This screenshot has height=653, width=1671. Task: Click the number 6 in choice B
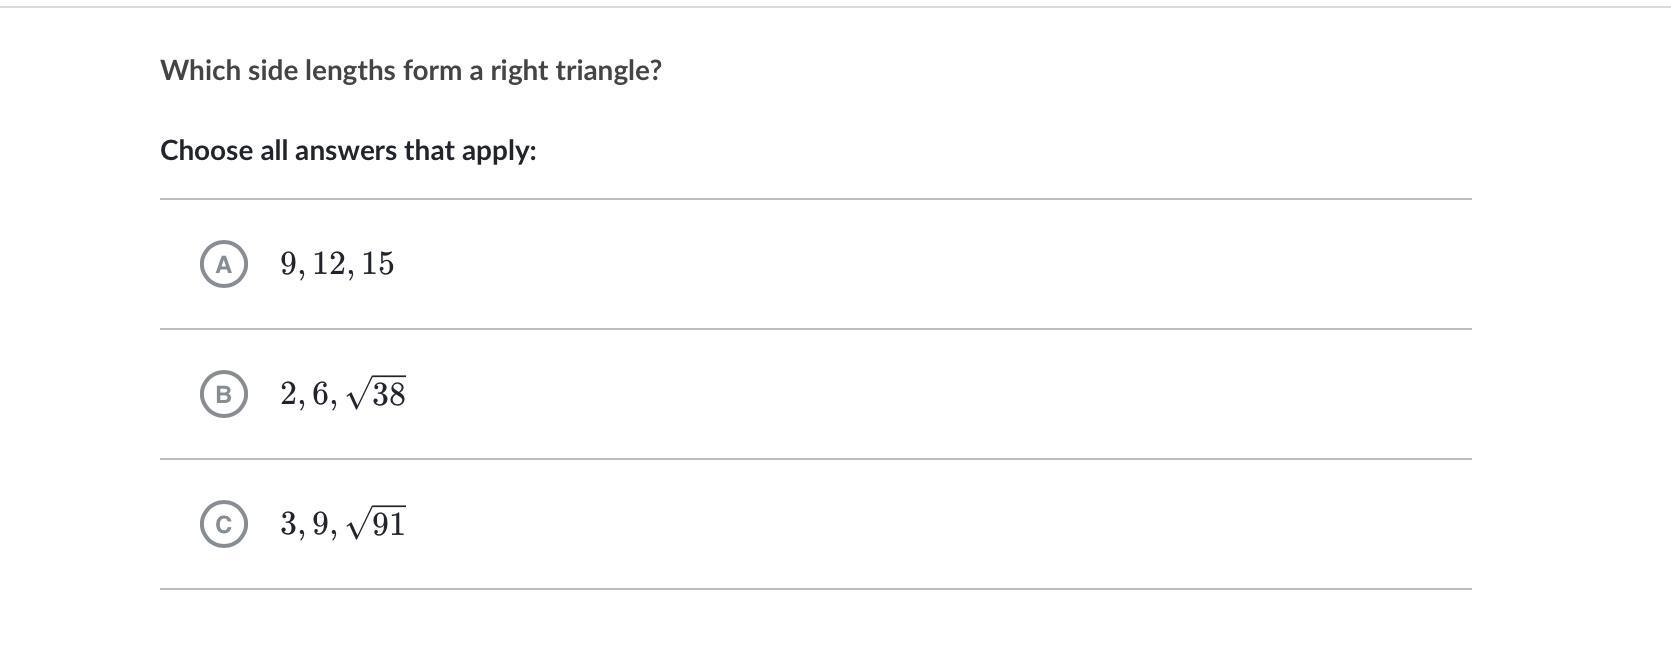(x=320, y=394)
